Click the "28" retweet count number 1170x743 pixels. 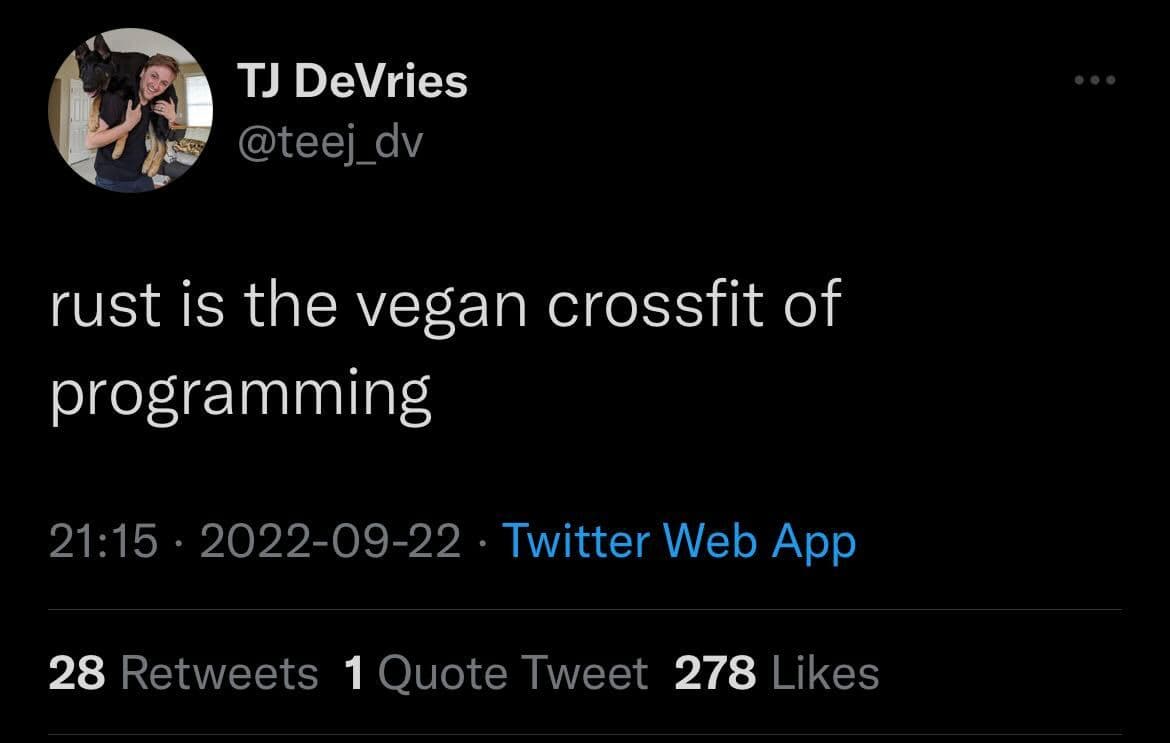point(77,673)
